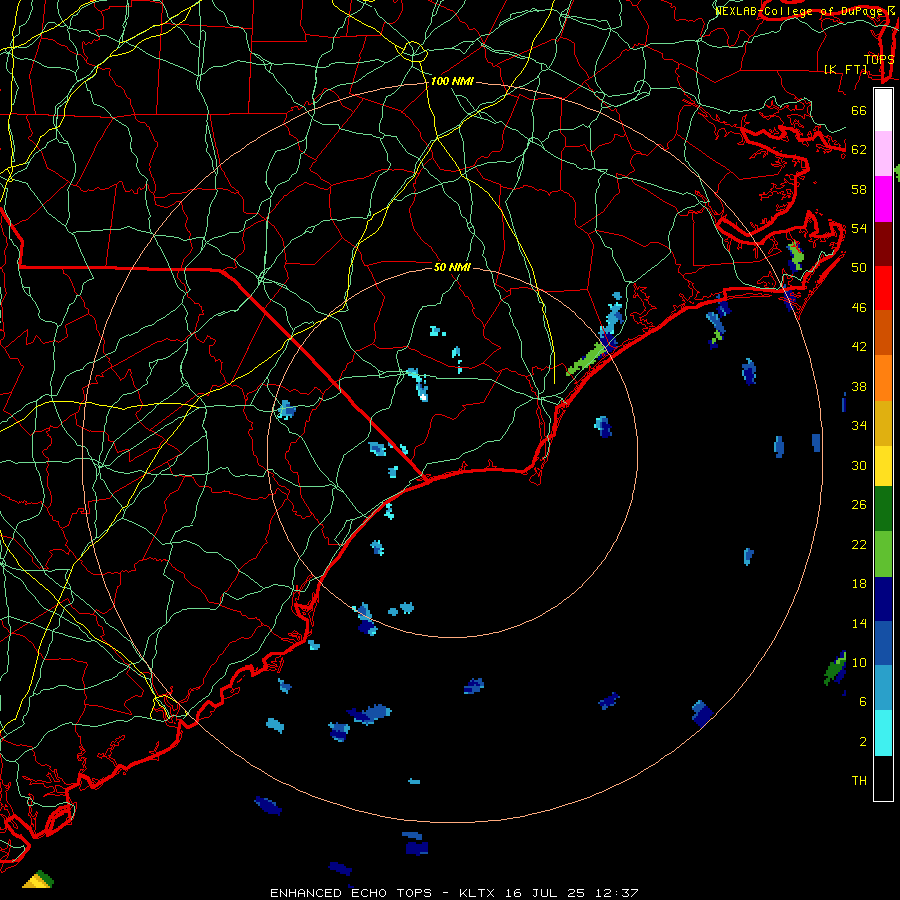Pick the cyan swatch on the color bar
The height and width of the screenshot is (900, 900).
[x=883, y=733]
